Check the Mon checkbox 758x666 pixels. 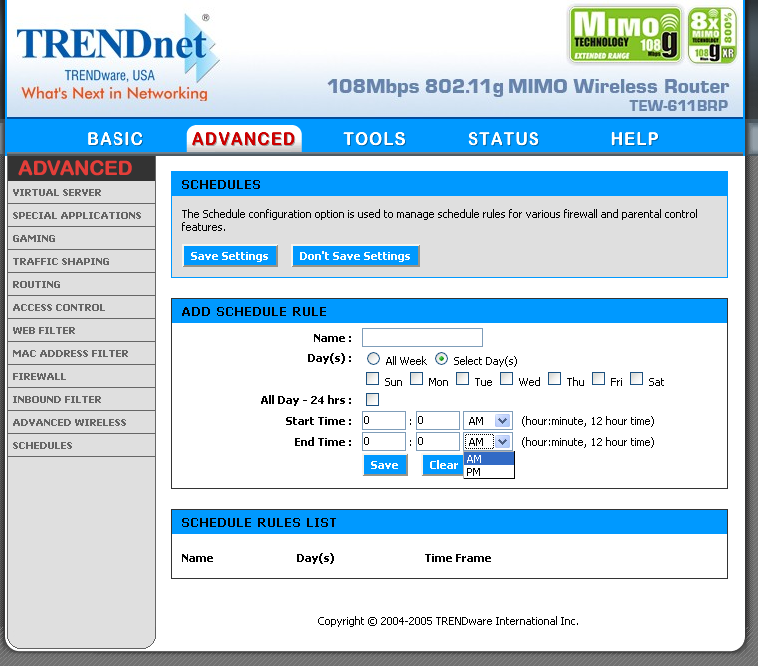[x=416, y=379]
